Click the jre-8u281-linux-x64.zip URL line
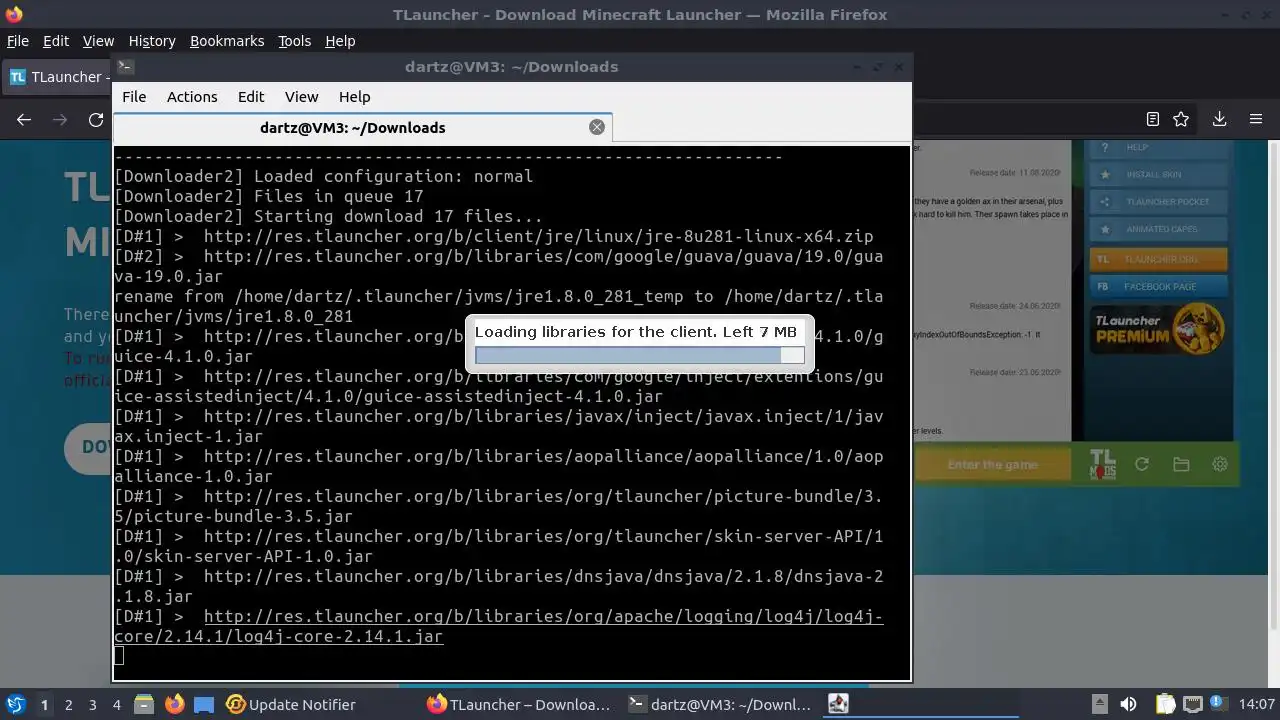Screen dimensions: 1280x720 [x=538, y=236]
